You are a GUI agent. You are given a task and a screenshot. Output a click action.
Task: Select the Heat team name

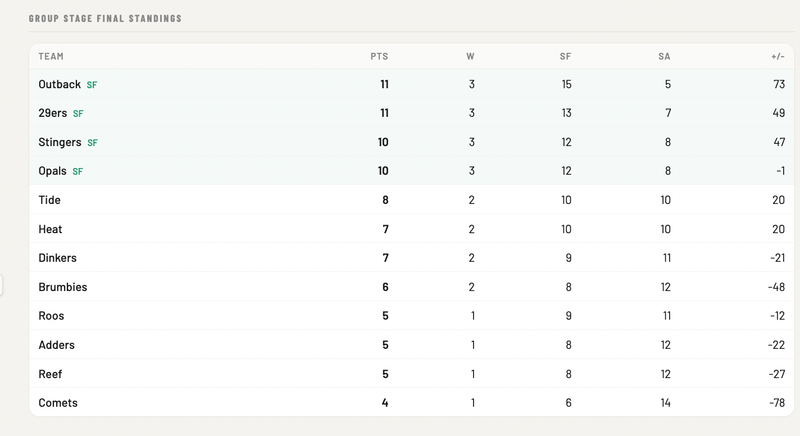pos(50,229)
